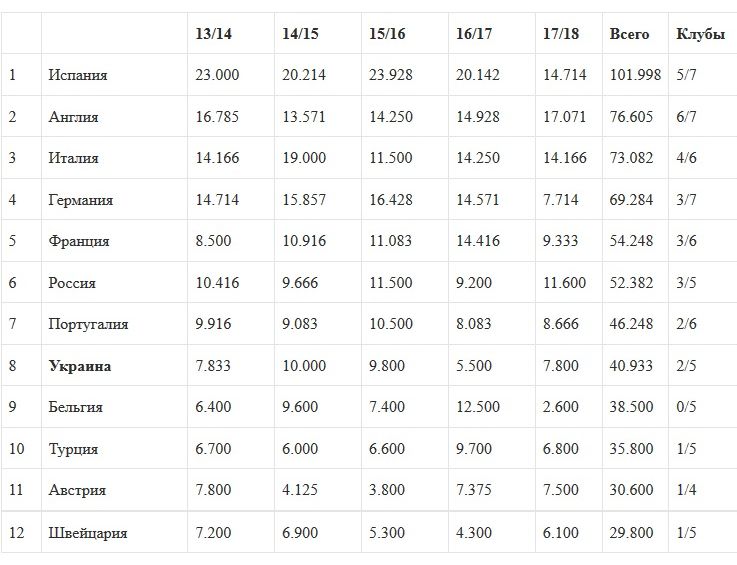
Task: Click the Франция country name
Action: pos(79,241)
